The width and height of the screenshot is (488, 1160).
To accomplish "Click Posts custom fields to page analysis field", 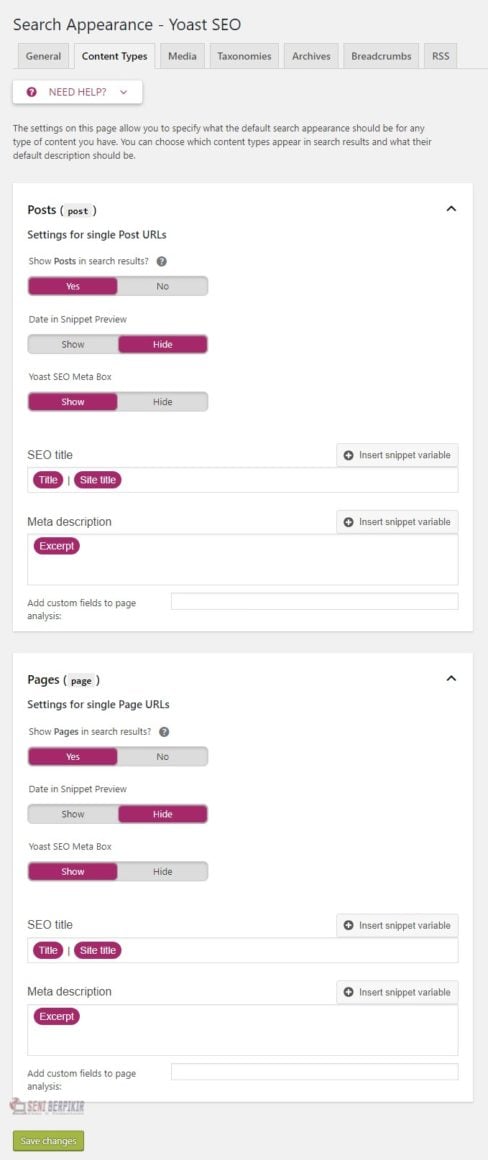I will click(314, 601).
